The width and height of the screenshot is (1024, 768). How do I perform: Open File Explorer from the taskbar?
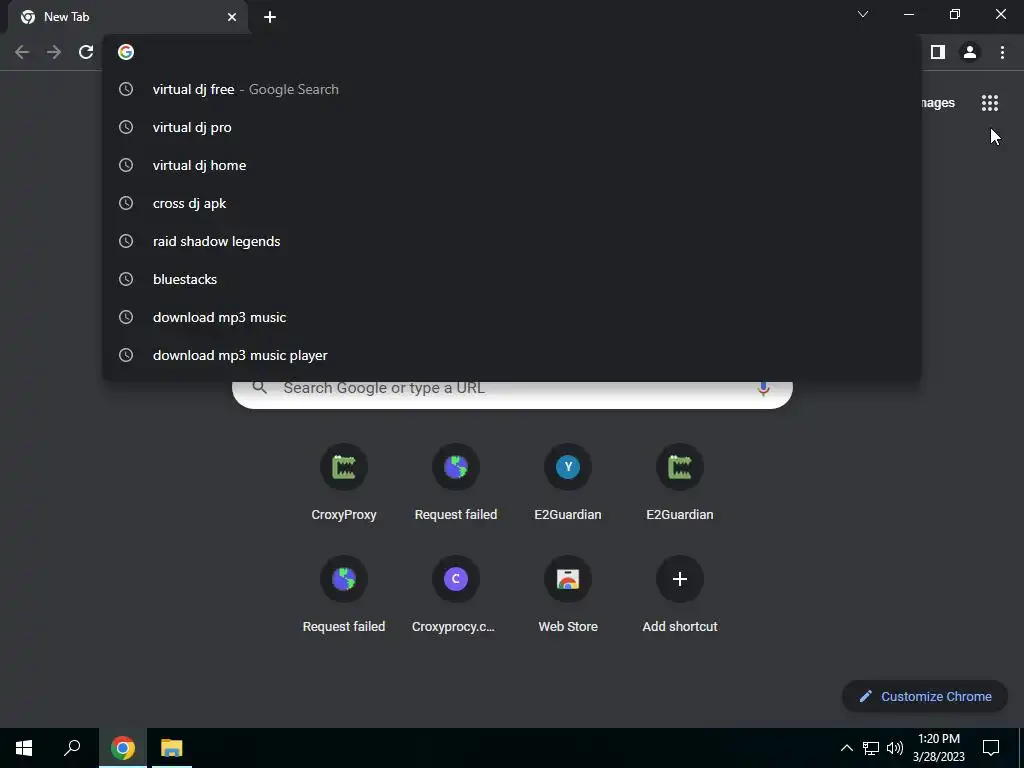click(172, 748)
